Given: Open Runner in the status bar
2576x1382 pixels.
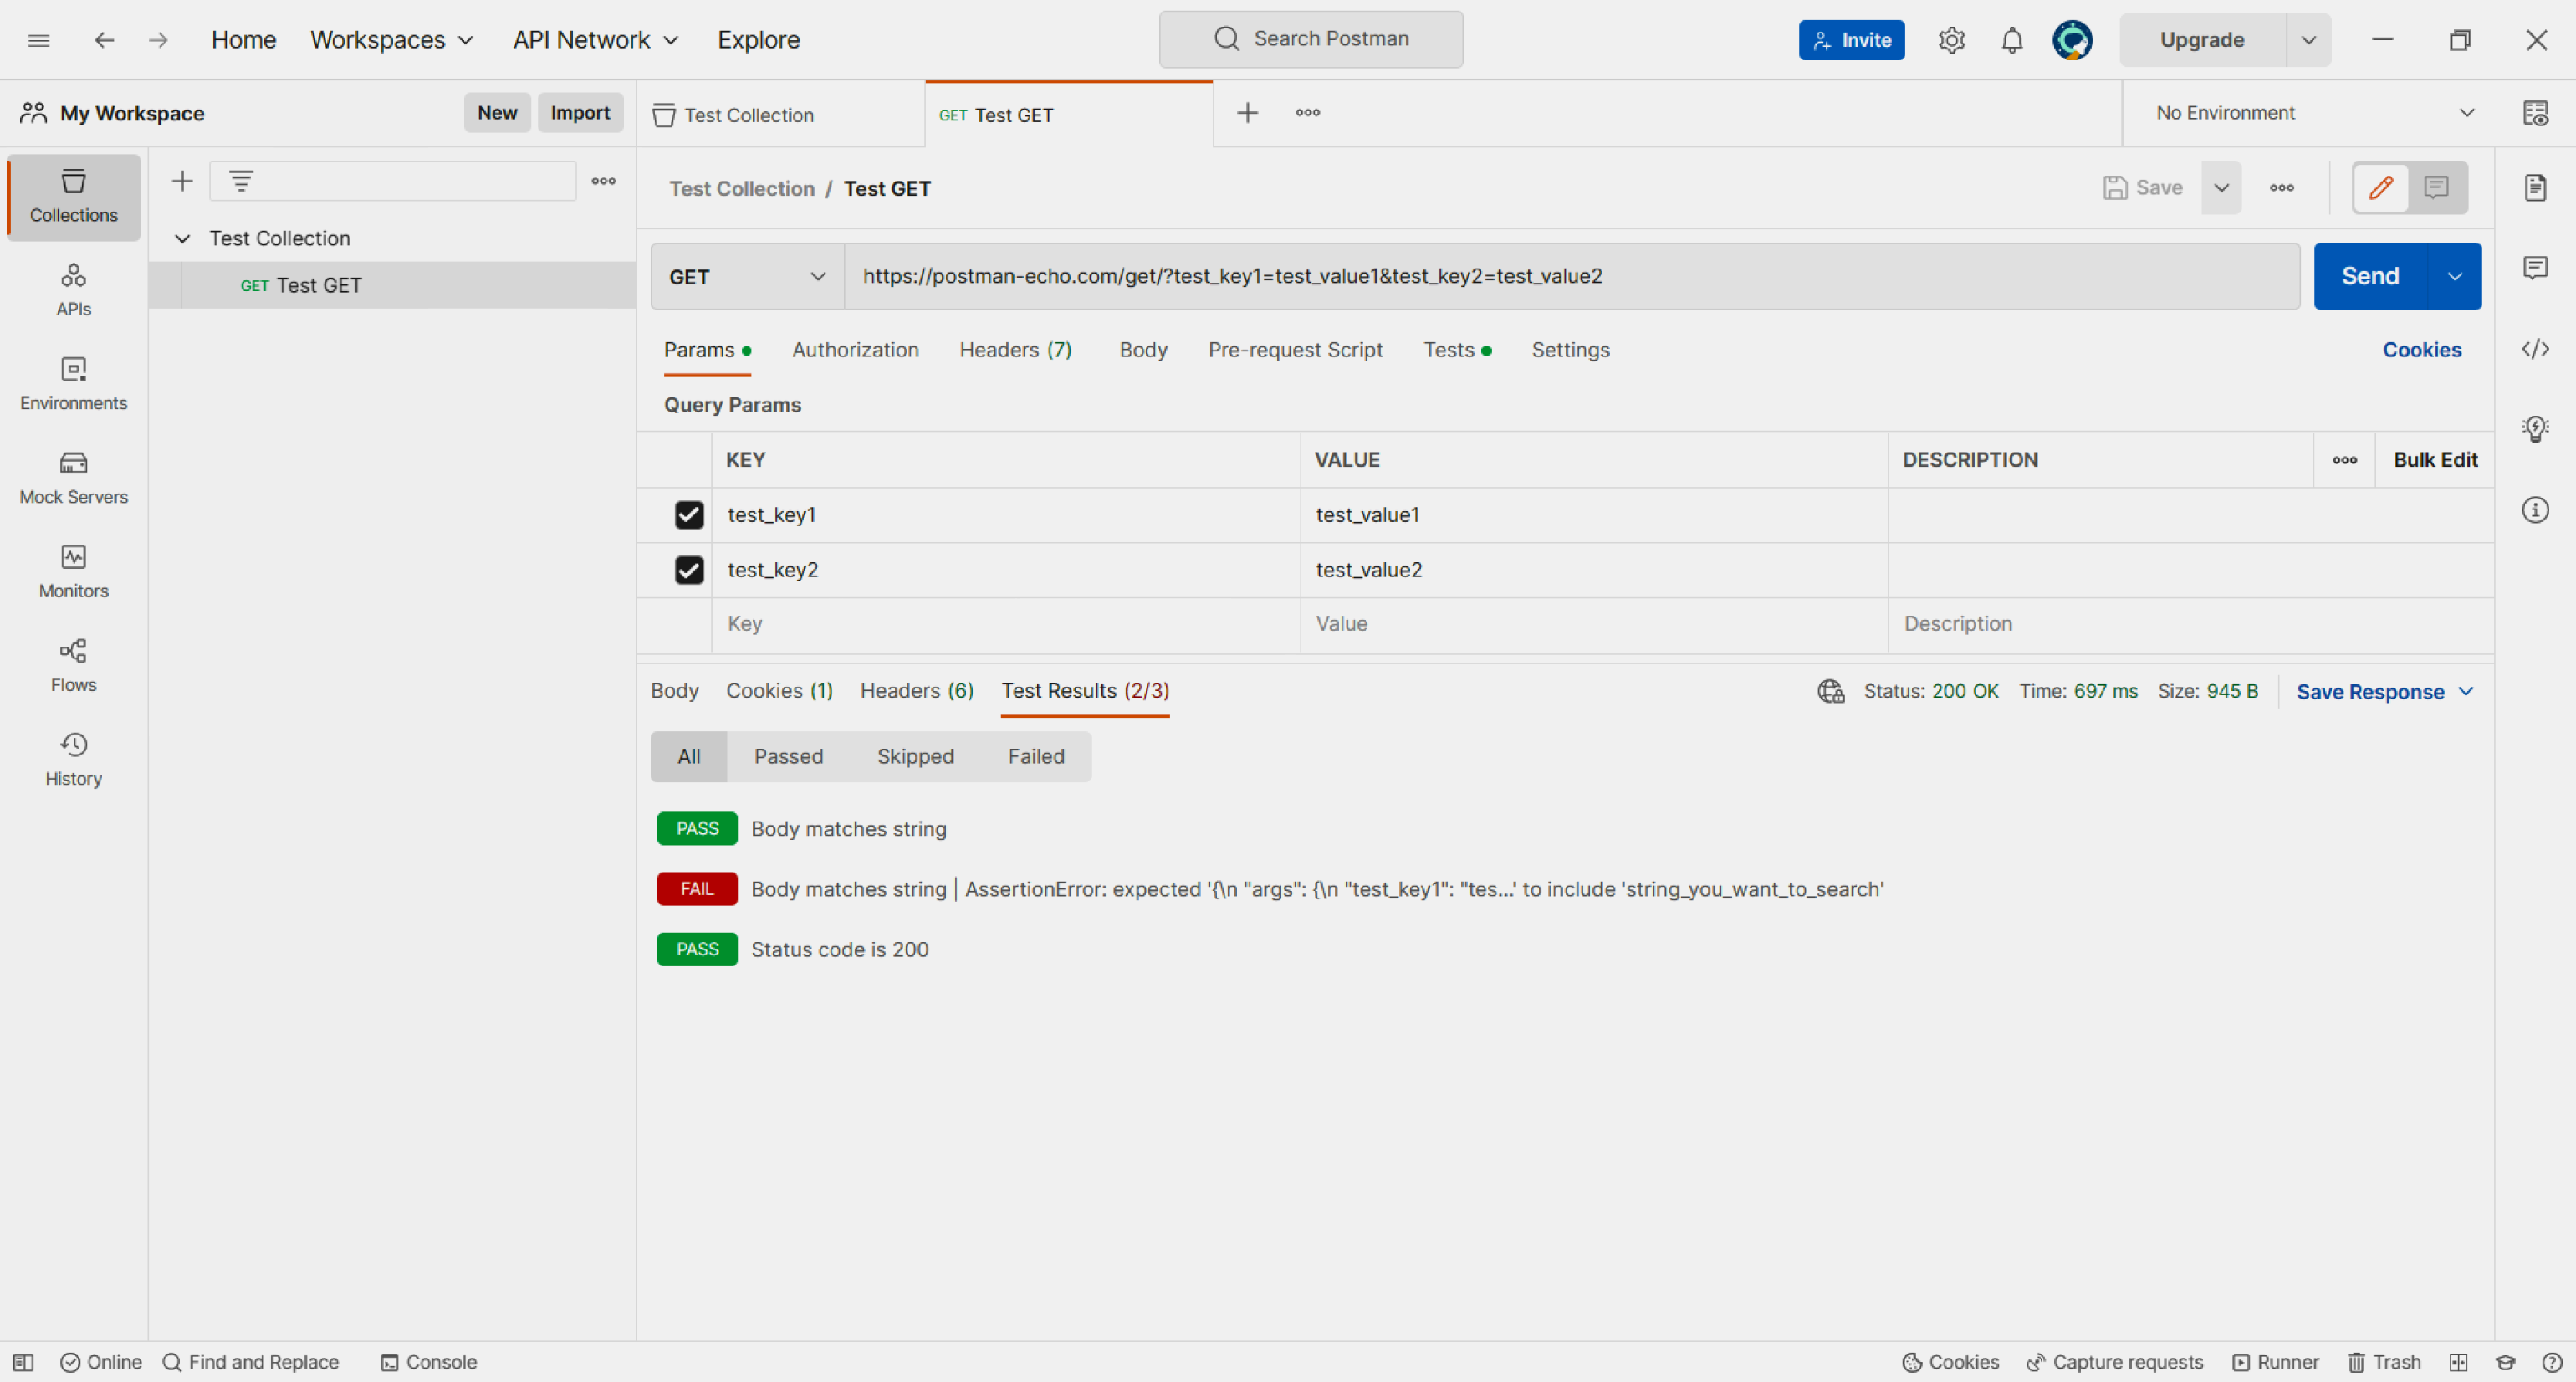Looking at the screenshot, I should [x=2275, y=1361].
